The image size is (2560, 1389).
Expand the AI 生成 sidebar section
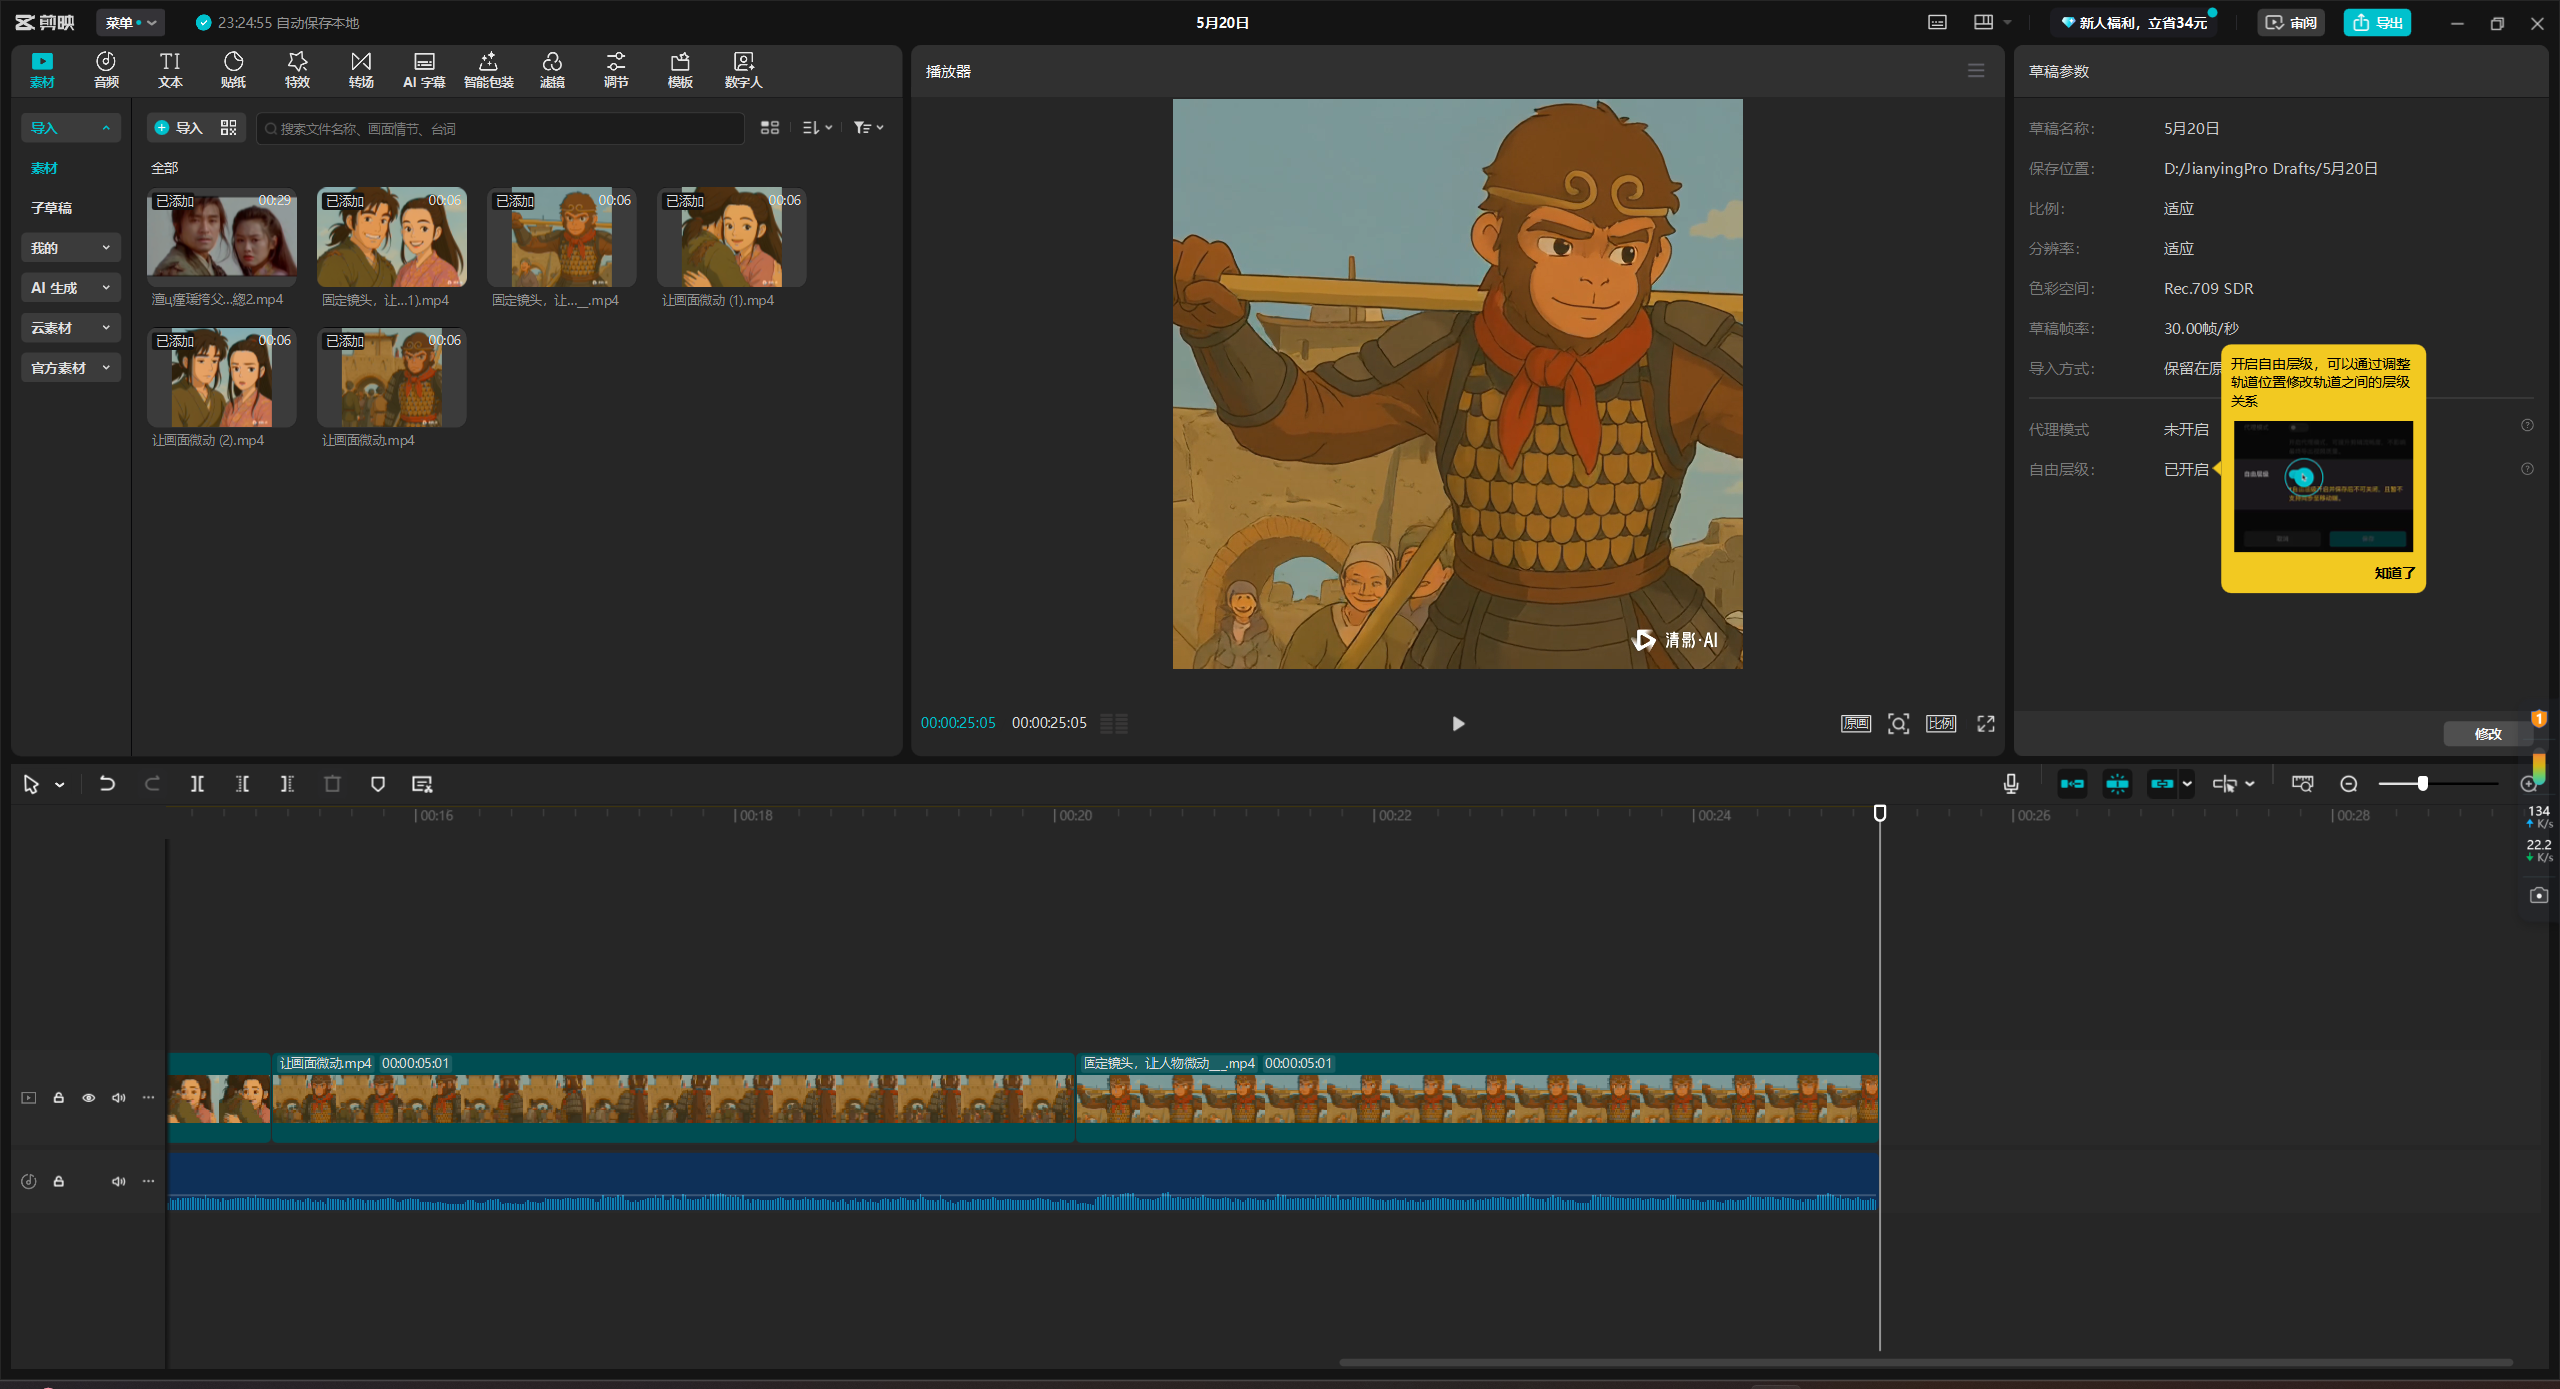tap(70, 288)
